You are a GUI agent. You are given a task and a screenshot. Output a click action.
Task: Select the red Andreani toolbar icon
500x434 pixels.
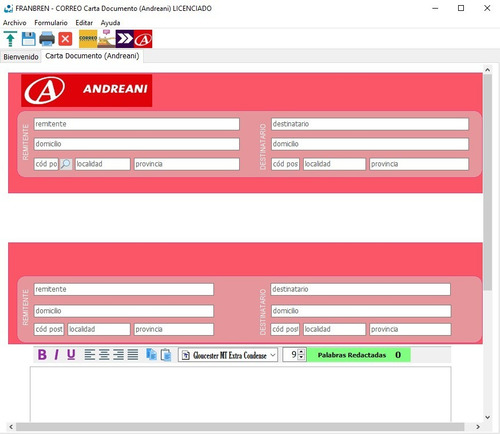point(143,39)
